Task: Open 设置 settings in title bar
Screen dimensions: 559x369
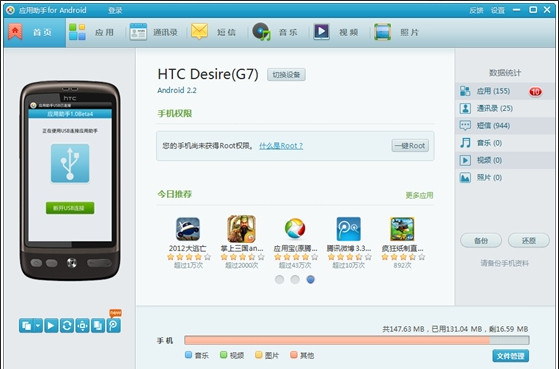Action: [498, 10]
